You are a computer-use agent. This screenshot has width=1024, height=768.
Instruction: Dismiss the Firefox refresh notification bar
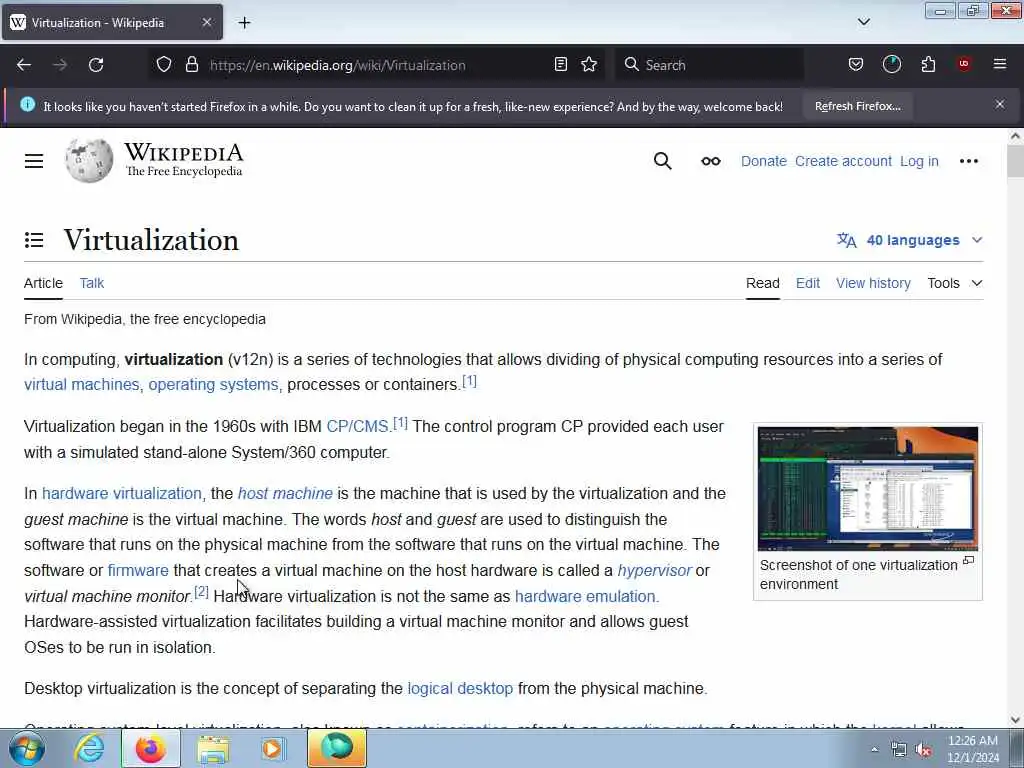[x=1000, y=104]
